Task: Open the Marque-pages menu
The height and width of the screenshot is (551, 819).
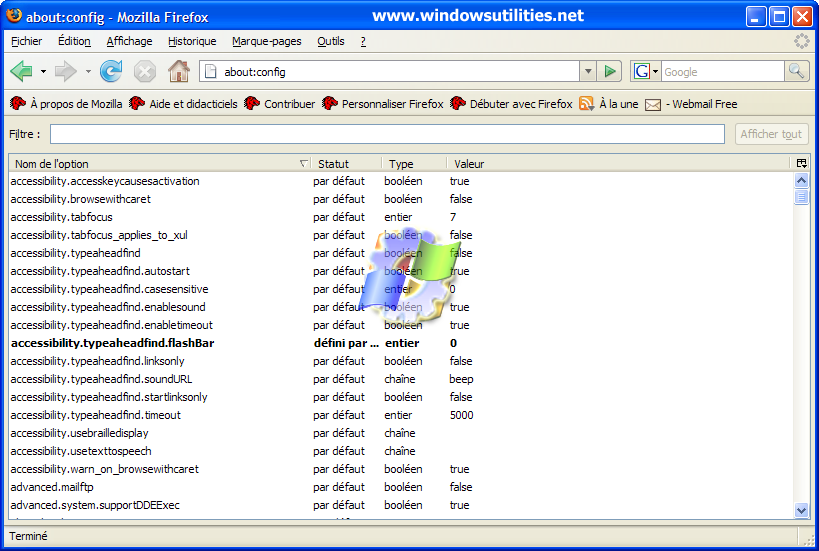Action: pos(267,41)
